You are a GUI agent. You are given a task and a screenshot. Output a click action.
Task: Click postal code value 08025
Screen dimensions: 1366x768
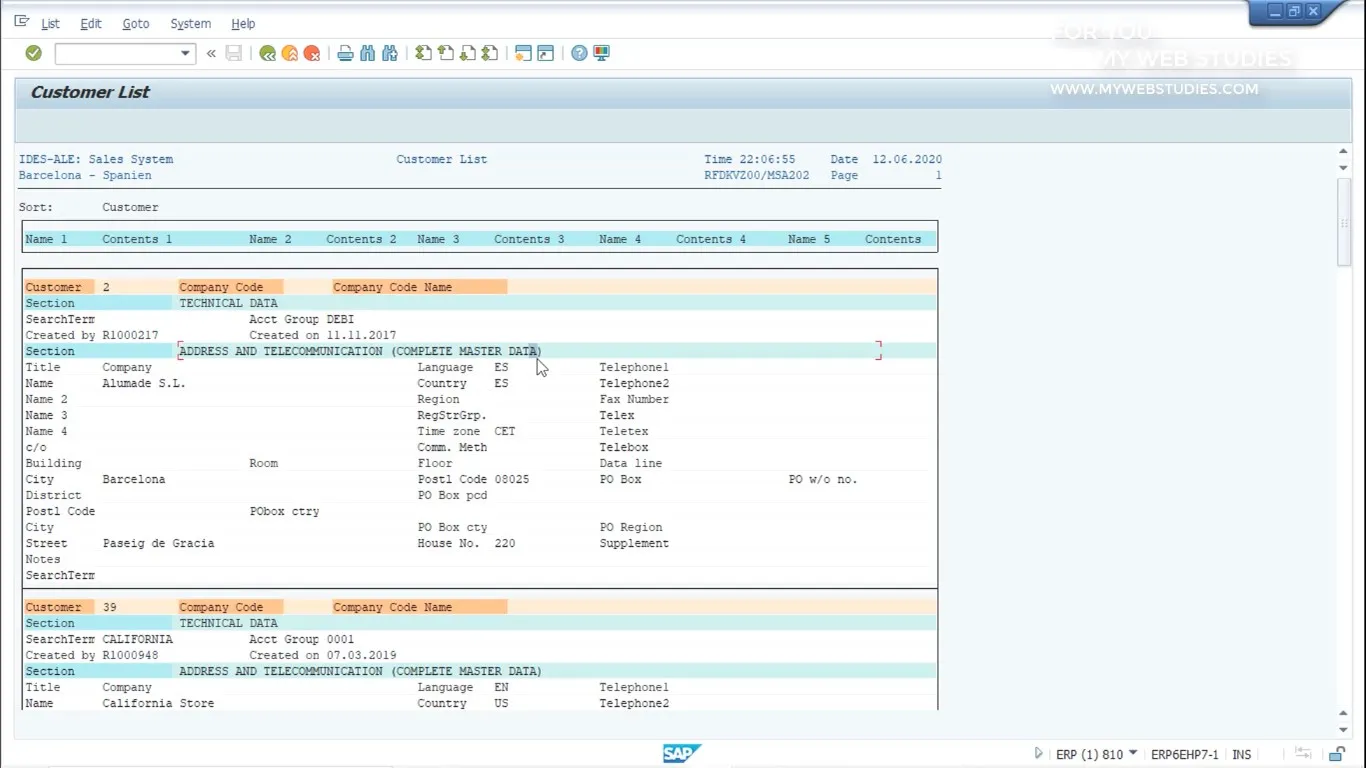click(512, 479)
